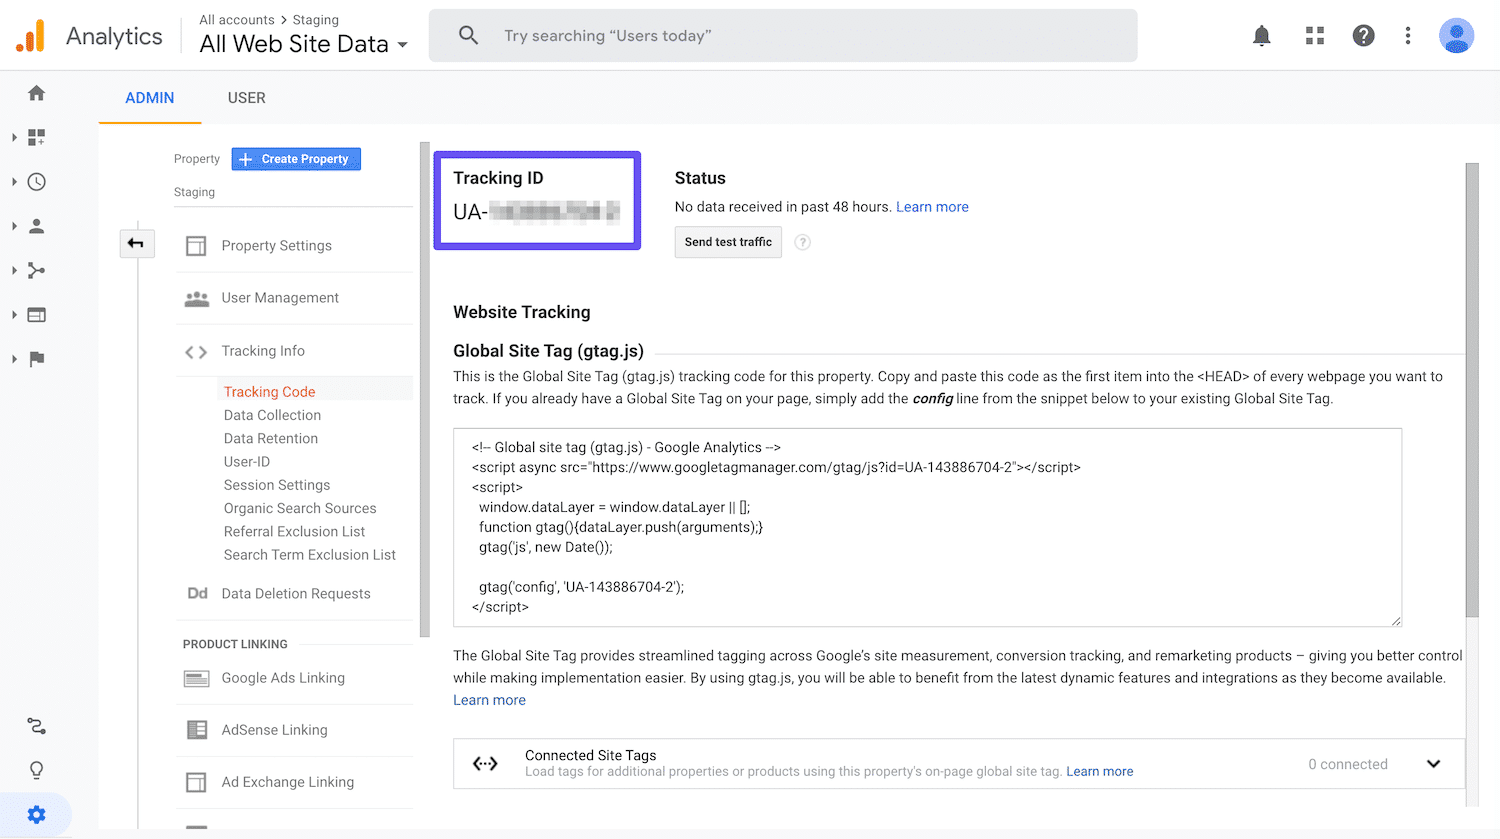Open the ADMIN tab
1500x839 pixels.
[x=149, y=97]
